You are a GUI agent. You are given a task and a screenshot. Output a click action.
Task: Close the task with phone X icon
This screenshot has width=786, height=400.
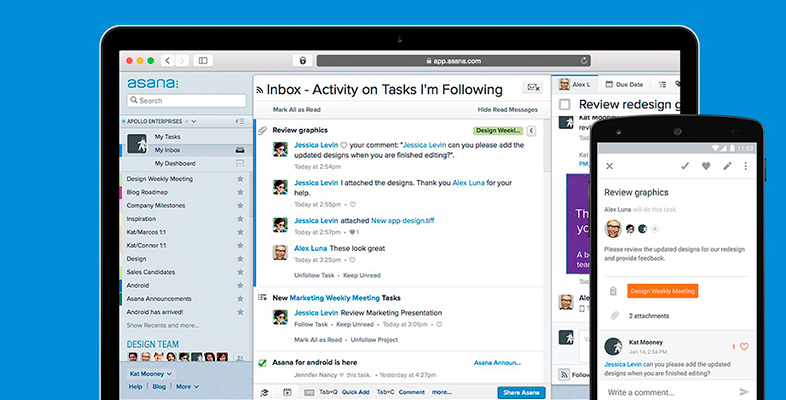[610, 166]
